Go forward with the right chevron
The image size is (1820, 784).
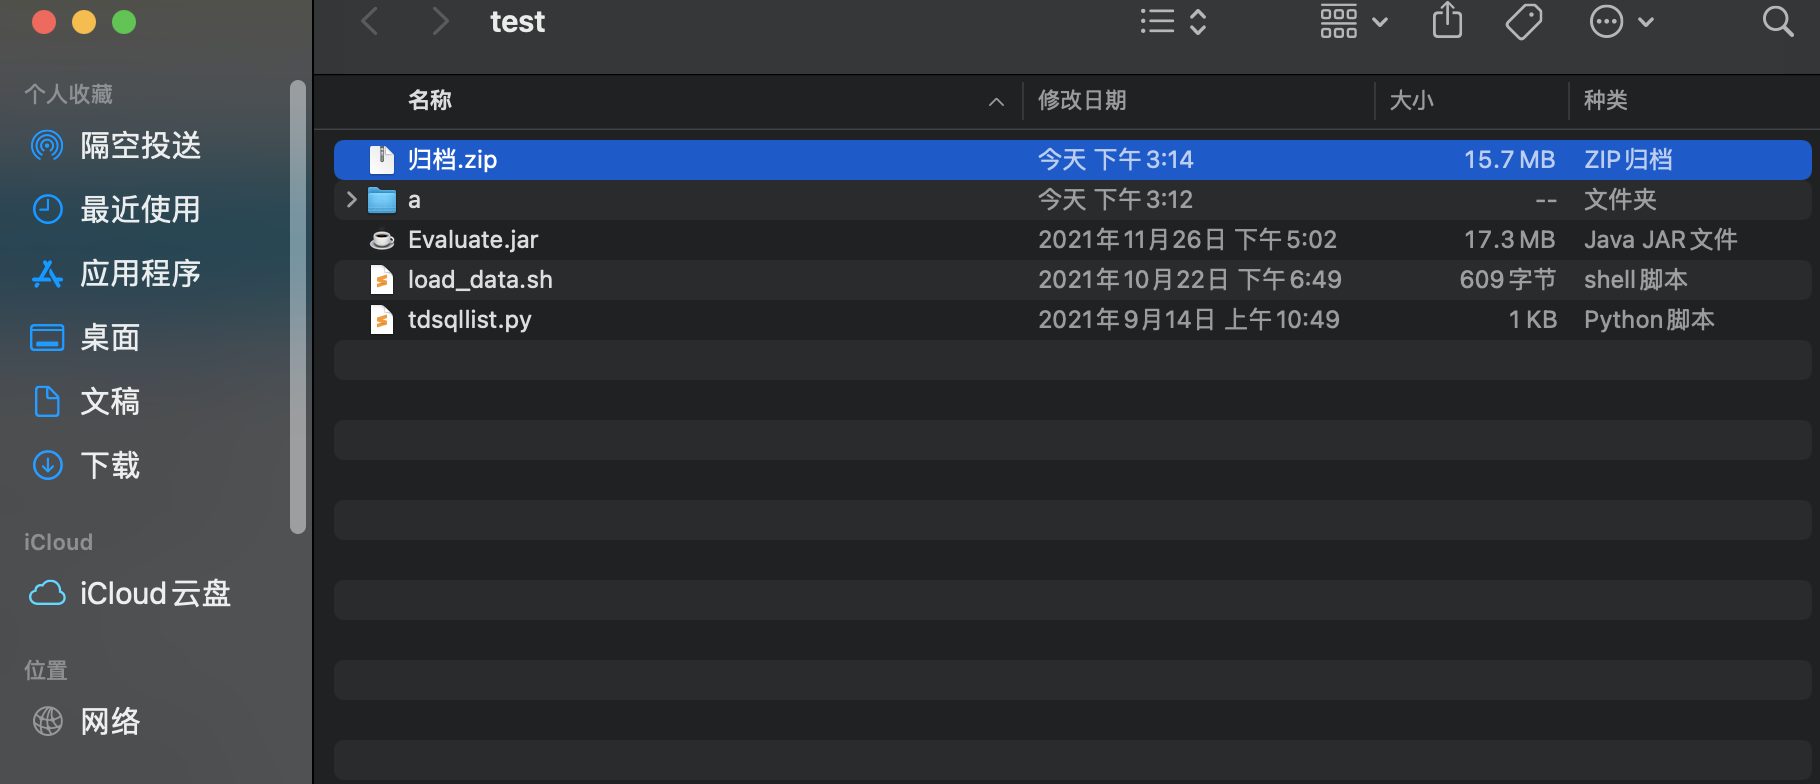[440, 21]
